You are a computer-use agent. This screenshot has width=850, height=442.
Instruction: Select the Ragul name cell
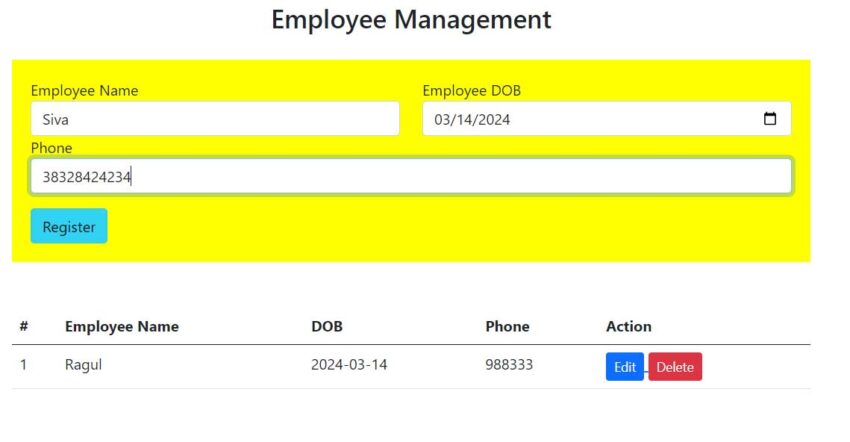coord(84,365)
